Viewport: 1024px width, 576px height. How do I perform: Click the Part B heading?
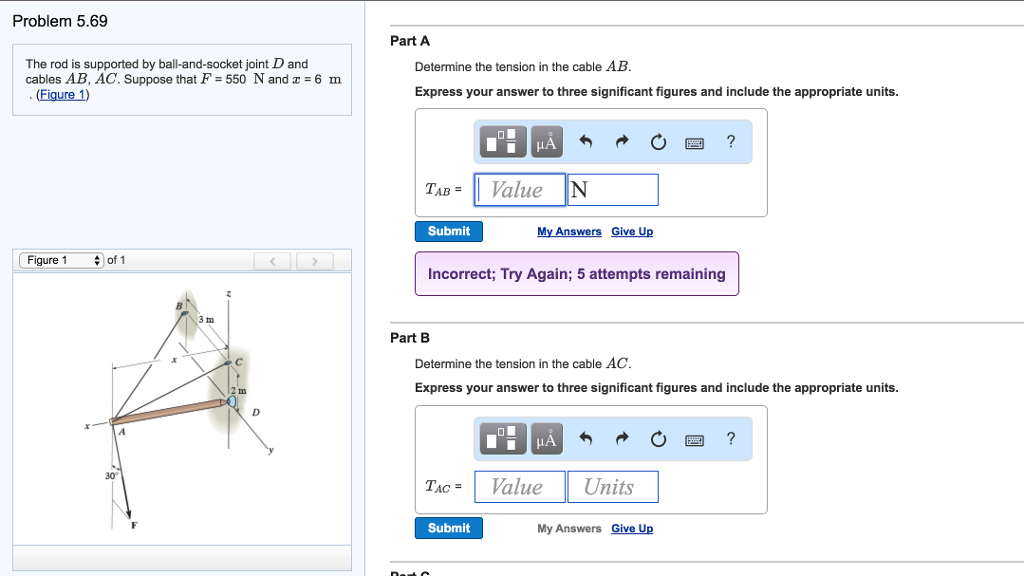[x=410, y=338]
